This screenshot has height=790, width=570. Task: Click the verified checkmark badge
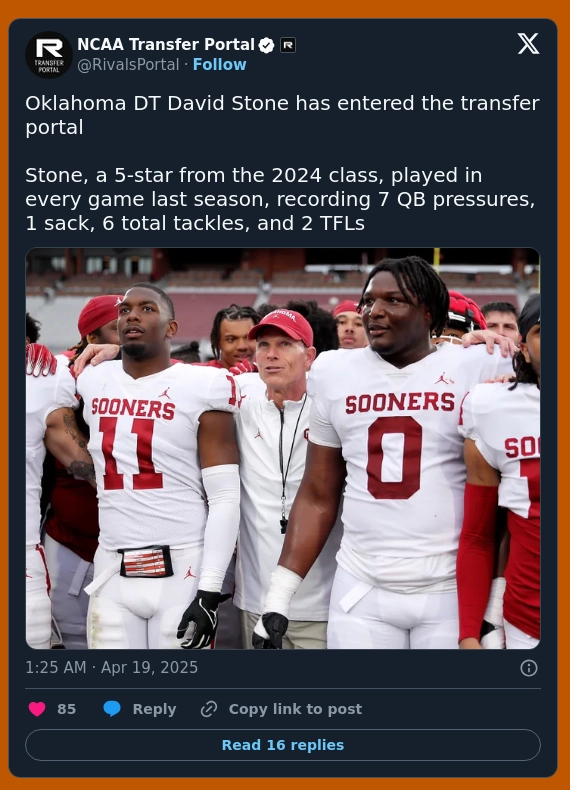(x=266, y=45)
